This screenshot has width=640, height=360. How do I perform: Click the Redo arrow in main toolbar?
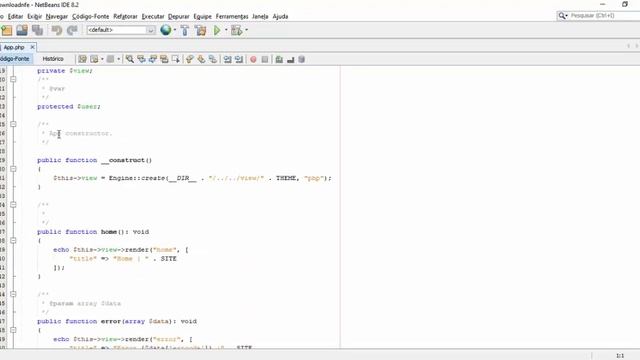(x=72, y=30)
